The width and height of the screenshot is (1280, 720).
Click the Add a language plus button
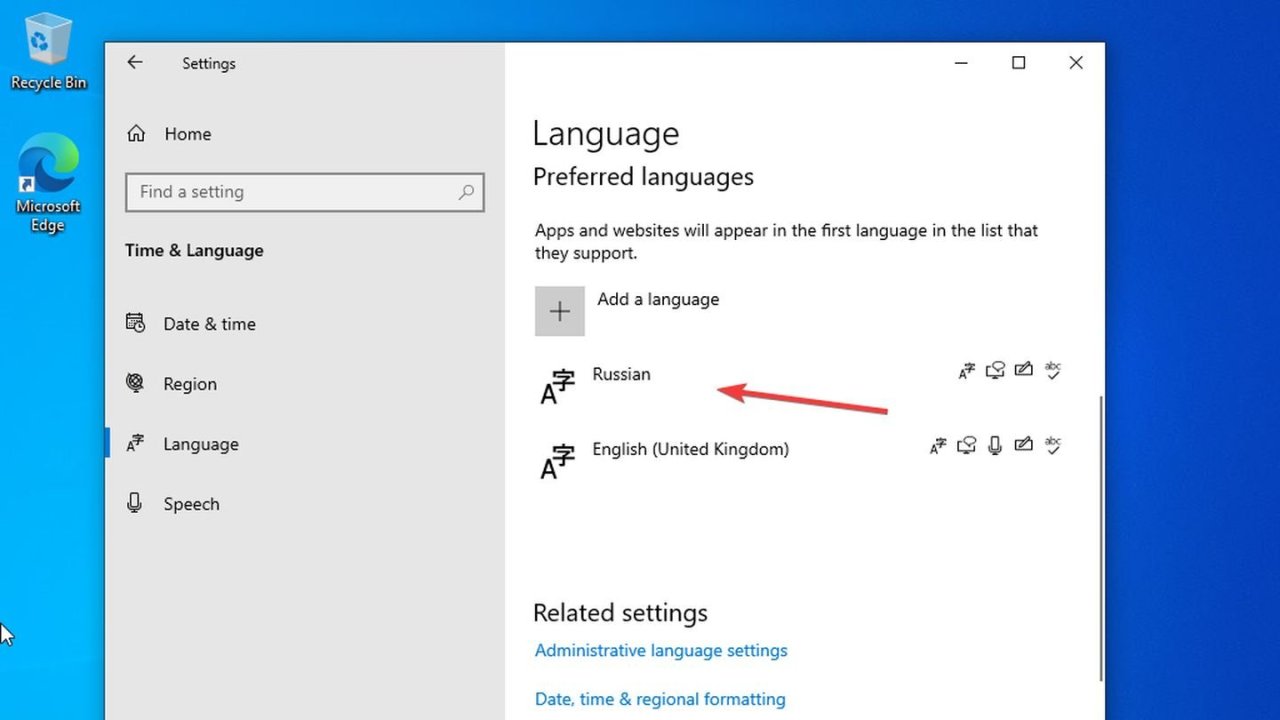pos(559,311)
